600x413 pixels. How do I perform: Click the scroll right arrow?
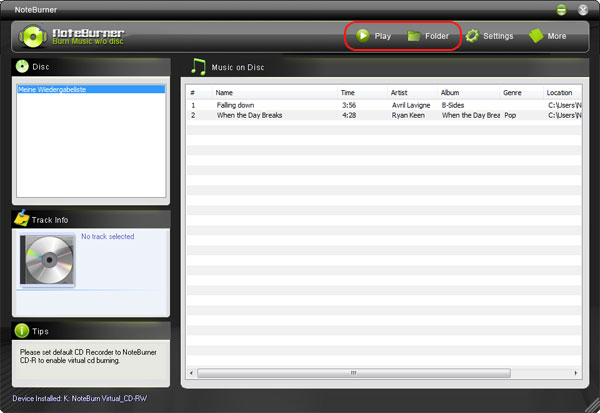[x=576, y=373]
